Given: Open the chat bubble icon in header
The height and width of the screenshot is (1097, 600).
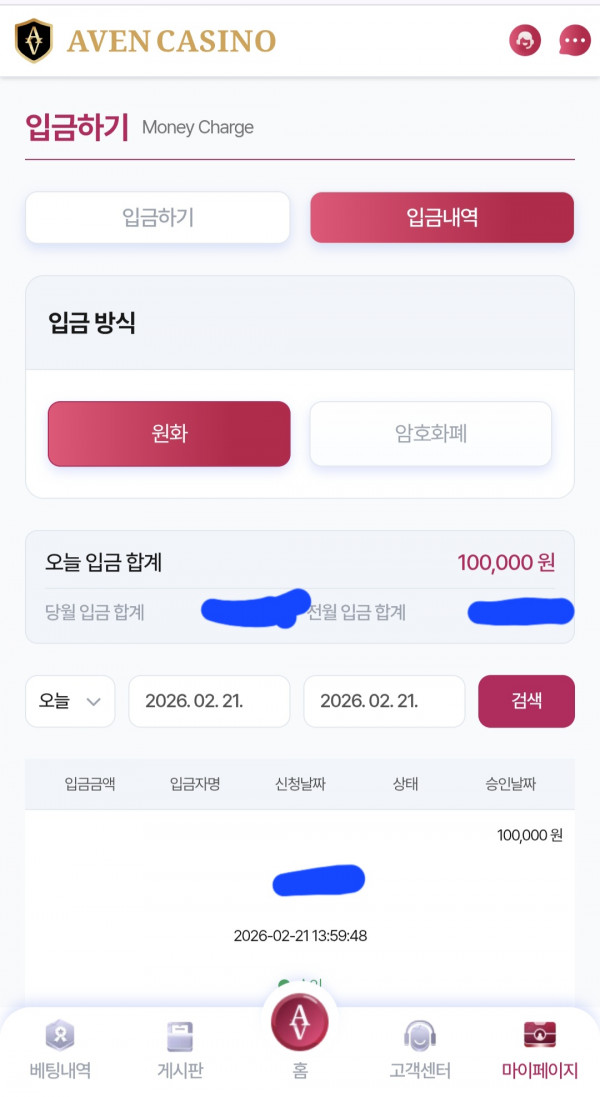Looking at the screenshot, I should point(574,40).
